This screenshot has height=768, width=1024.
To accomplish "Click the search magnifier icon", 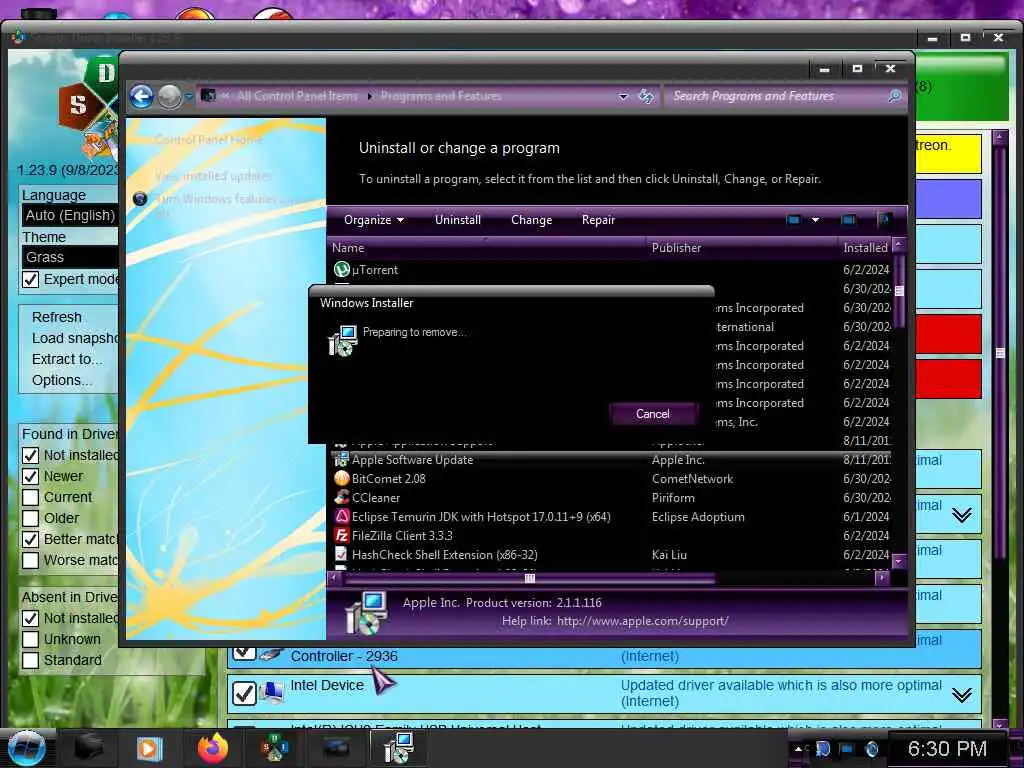I will point(895,96).
